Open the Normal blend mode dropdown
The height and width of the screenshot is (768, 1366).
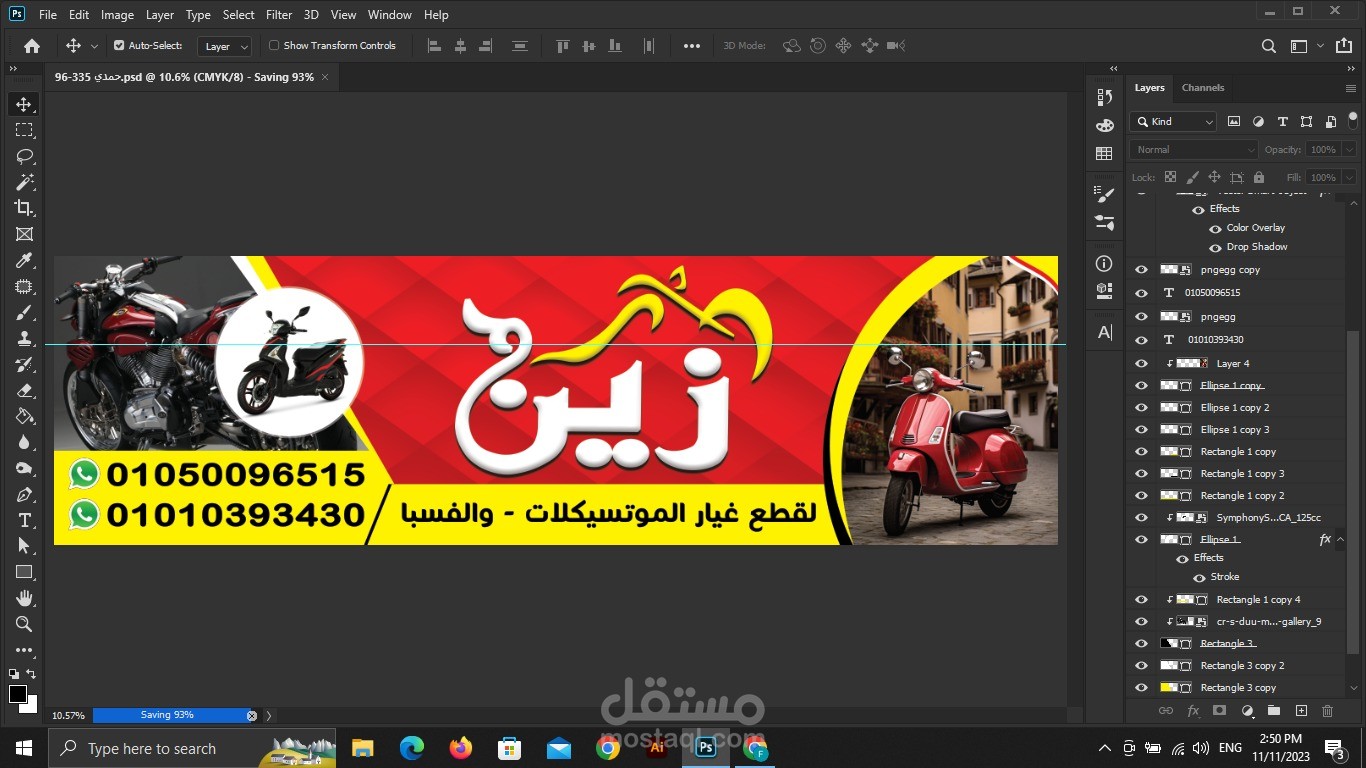(1193, 150)
